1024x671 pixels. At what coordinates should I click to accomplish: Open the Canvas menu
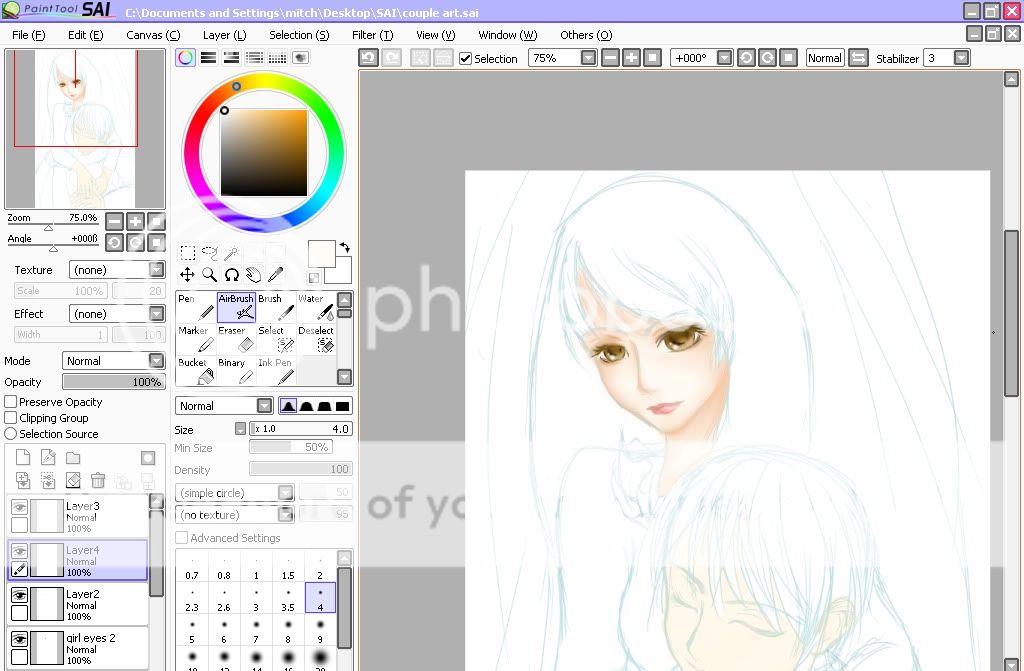[x=153, y=35]
